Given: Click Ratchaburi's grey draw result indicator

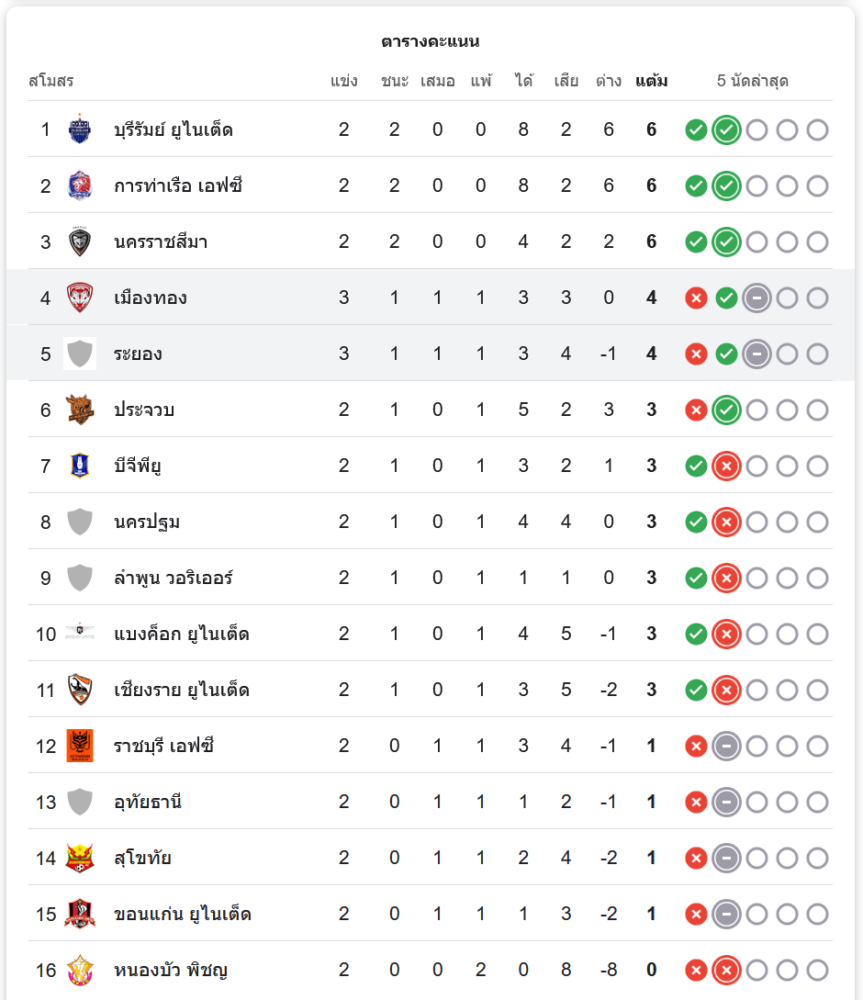Looking at the screenshot, I should pos(727,745).
